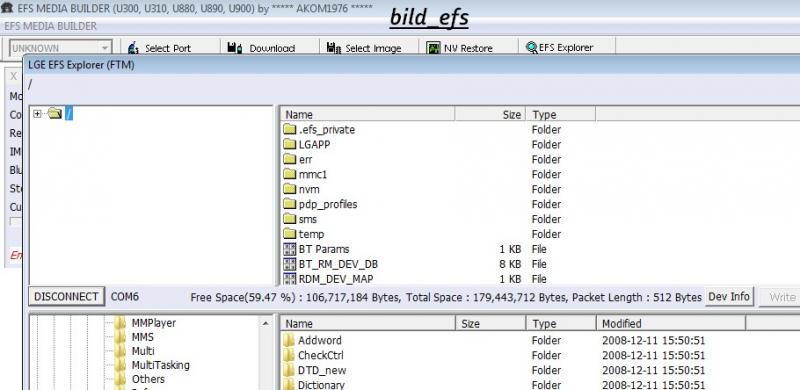Select the BT_RM_DEV_DB file name
The height and width of the screenshot is (390, 800).
click(338, 264)
